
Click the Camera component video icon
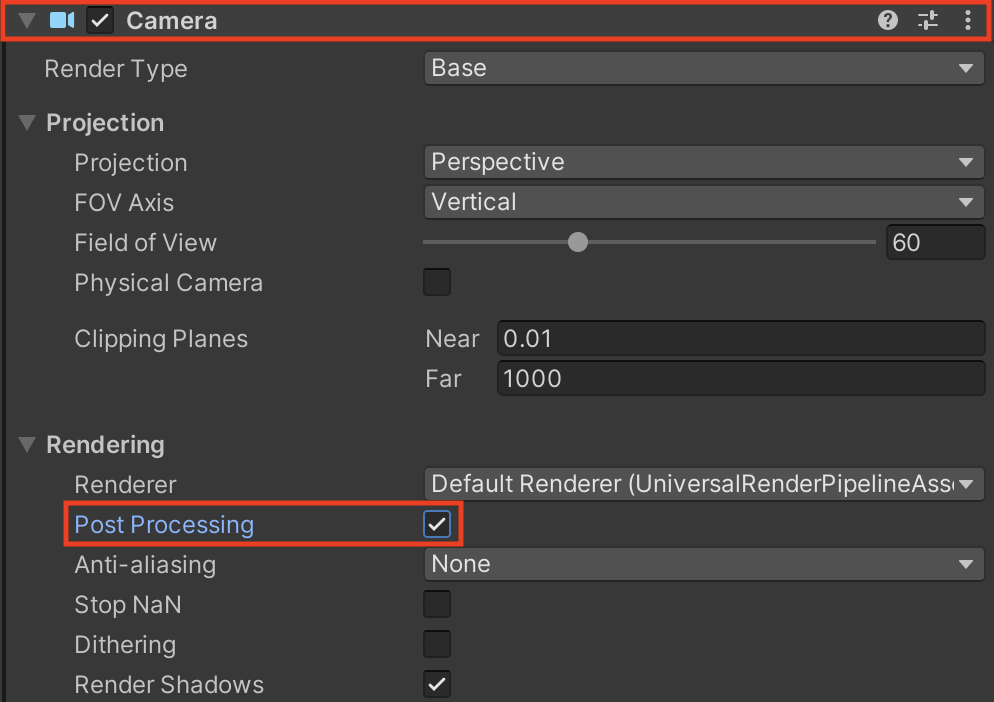tap(62, 20)
